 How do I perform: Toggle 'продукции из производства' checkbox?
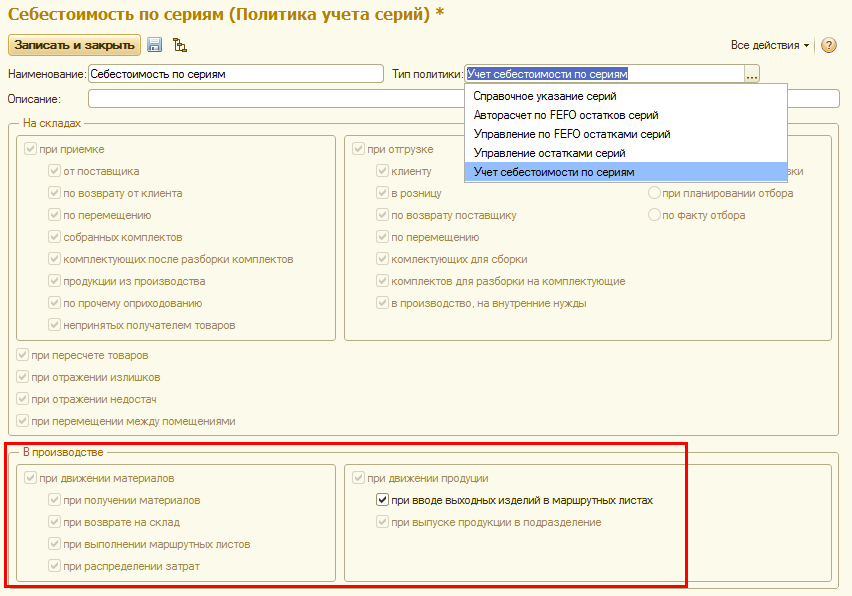(x=54, y=281)
